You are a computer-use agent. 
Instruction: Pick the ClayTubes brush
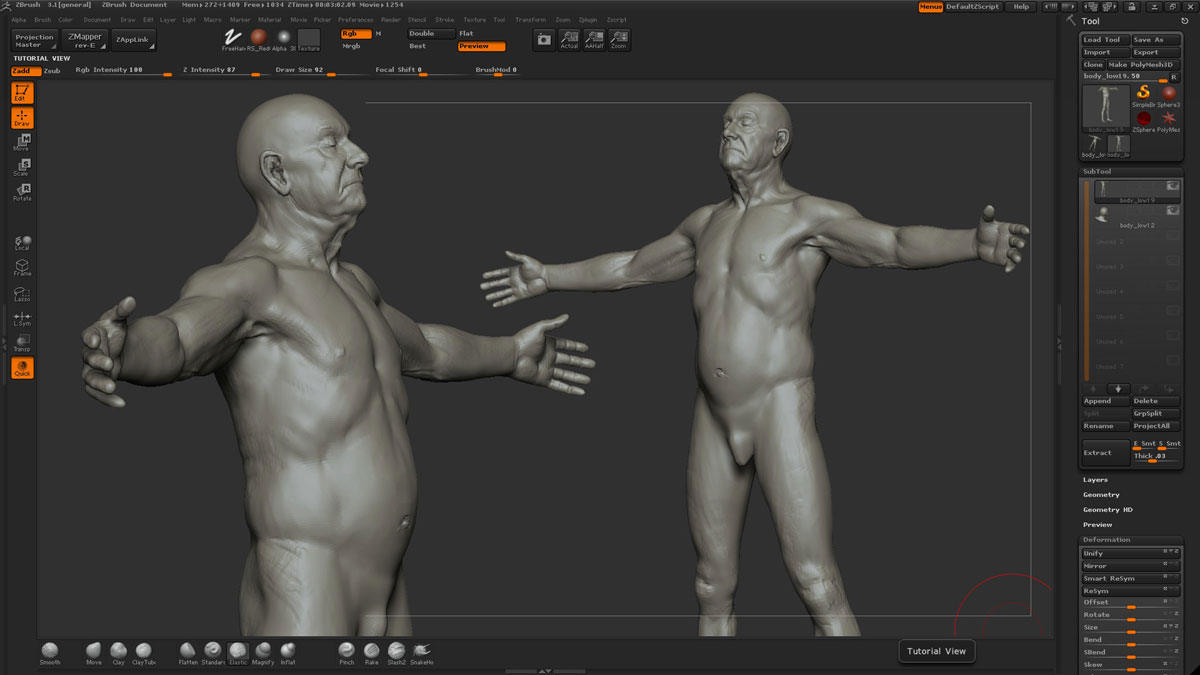click(x=143, y=651)
